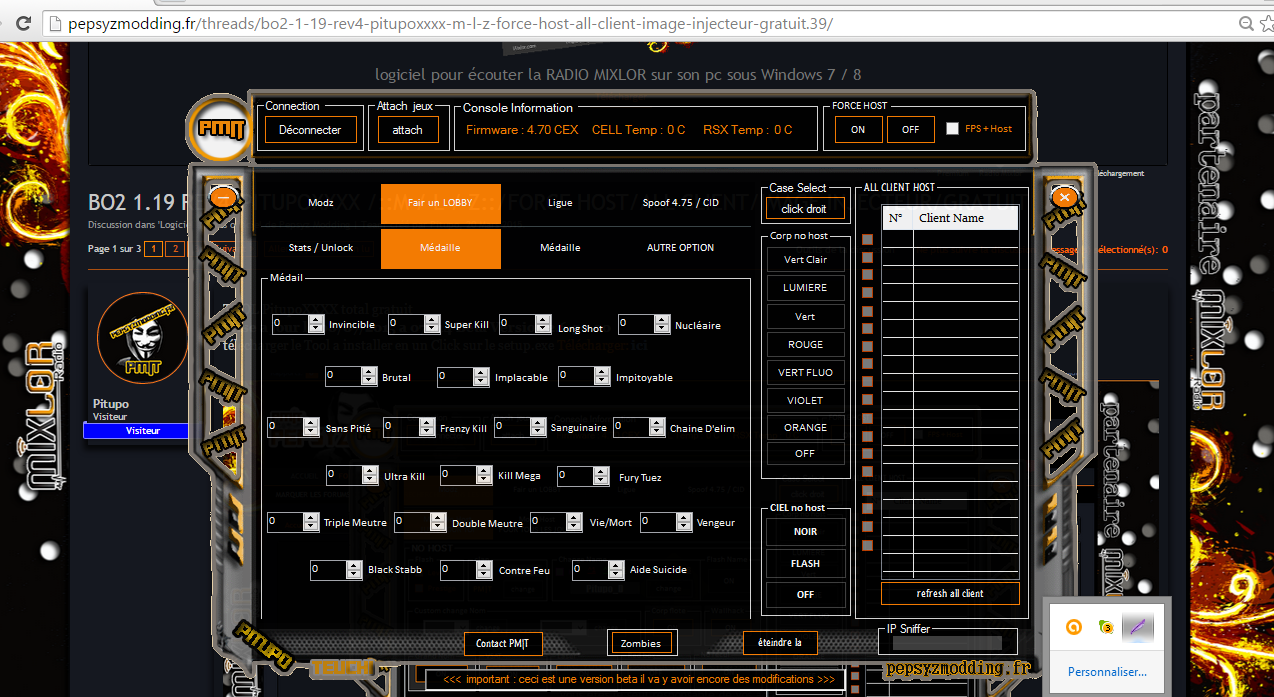Increase the Ultra Kill value with its up arrow

click(371, 471)
